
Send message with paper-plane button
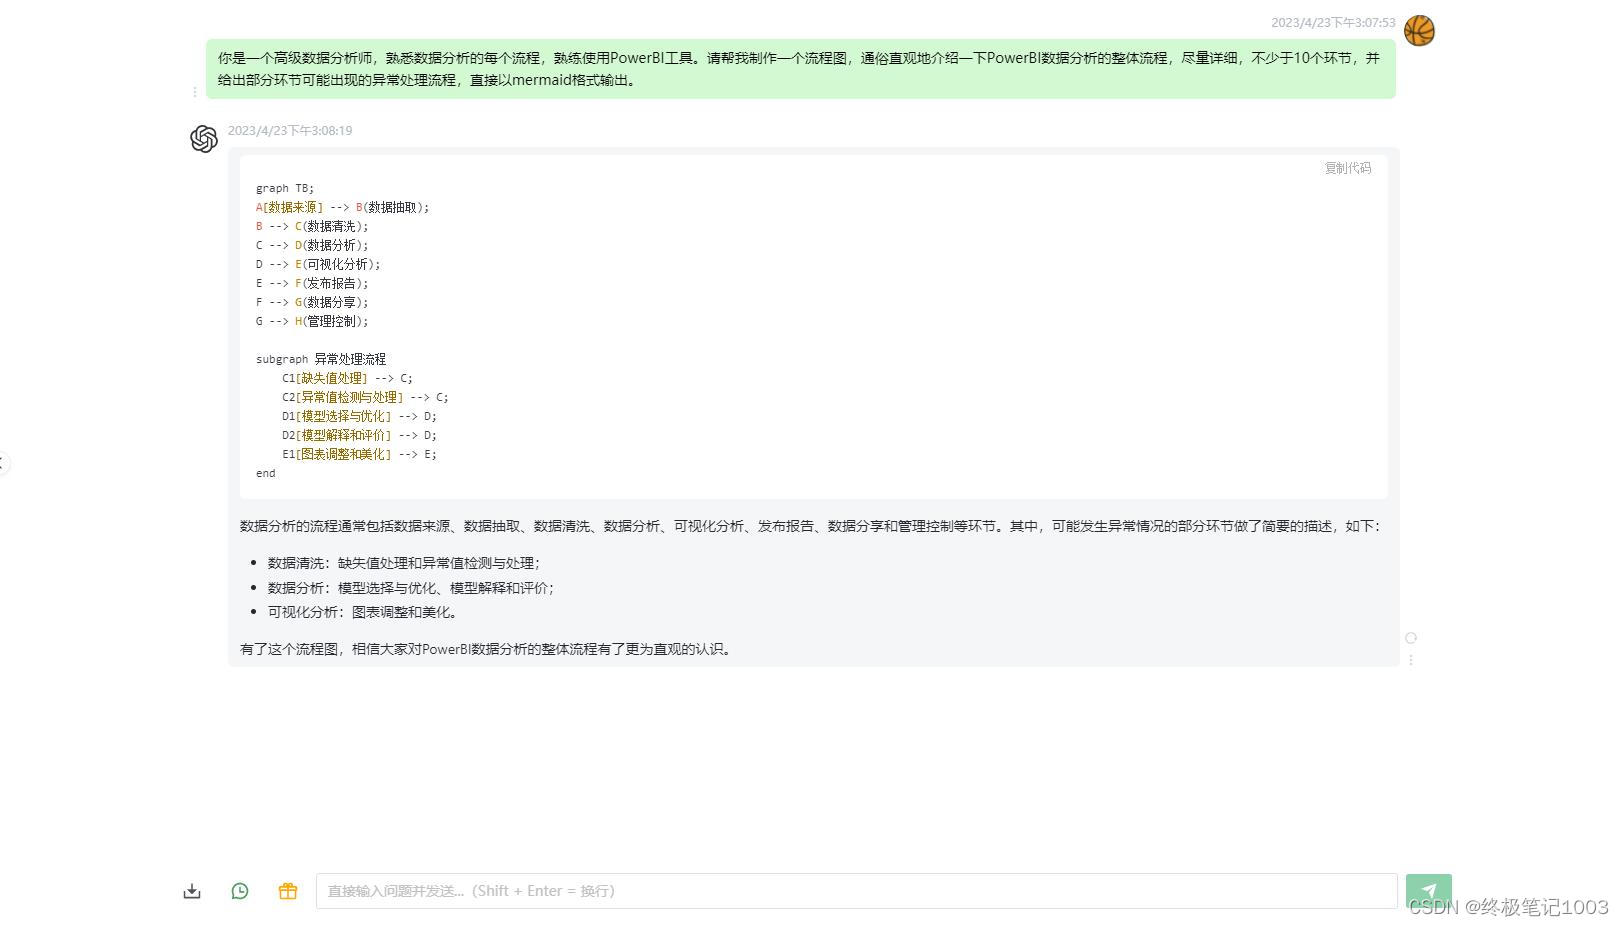coord(1428,891)
